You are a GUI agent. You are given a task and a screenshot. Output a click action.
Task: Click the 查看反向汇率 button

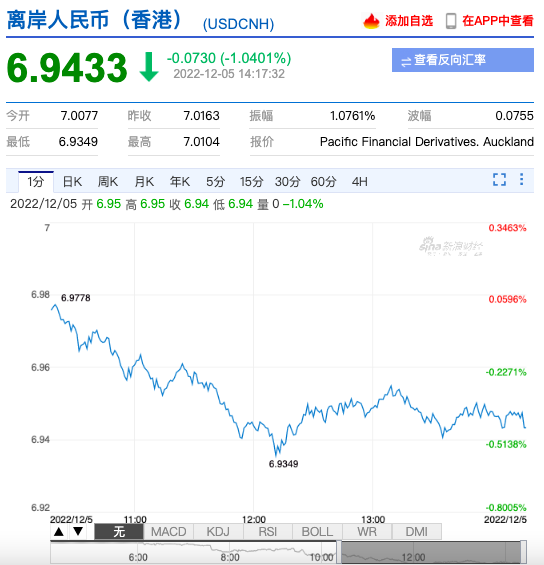coord(463,60)
